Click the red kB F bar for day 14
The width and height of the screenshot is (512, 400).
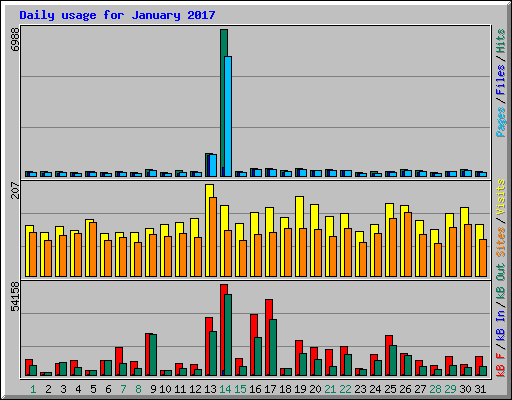[x=223, y=330]
